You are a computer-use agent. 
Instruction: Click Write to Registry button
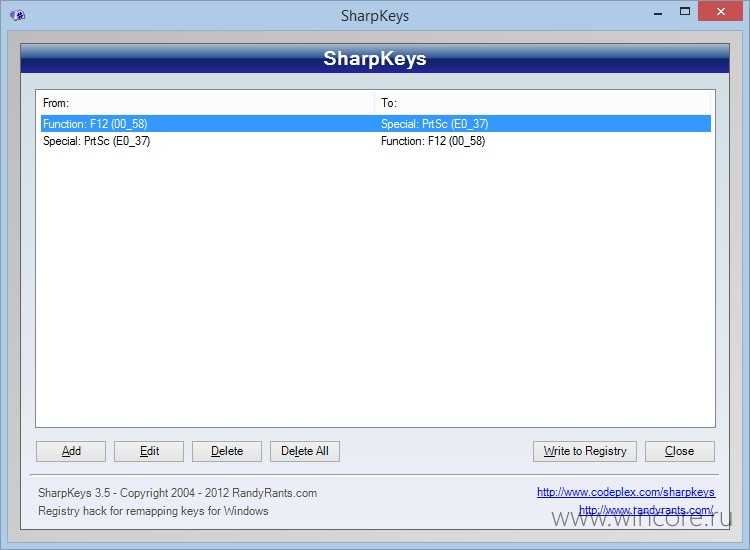[x=585, y=451]
